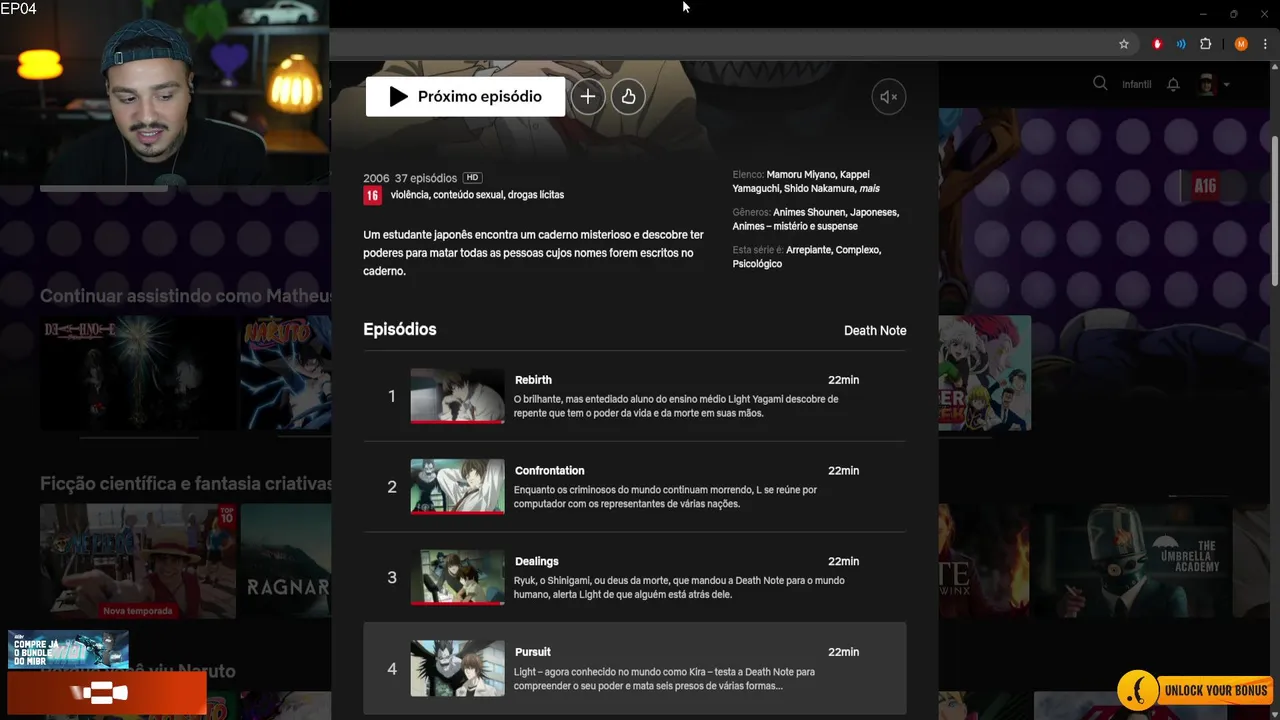
Task: Open the Dealings episode thumbnail
Action: tap(457, 578)
